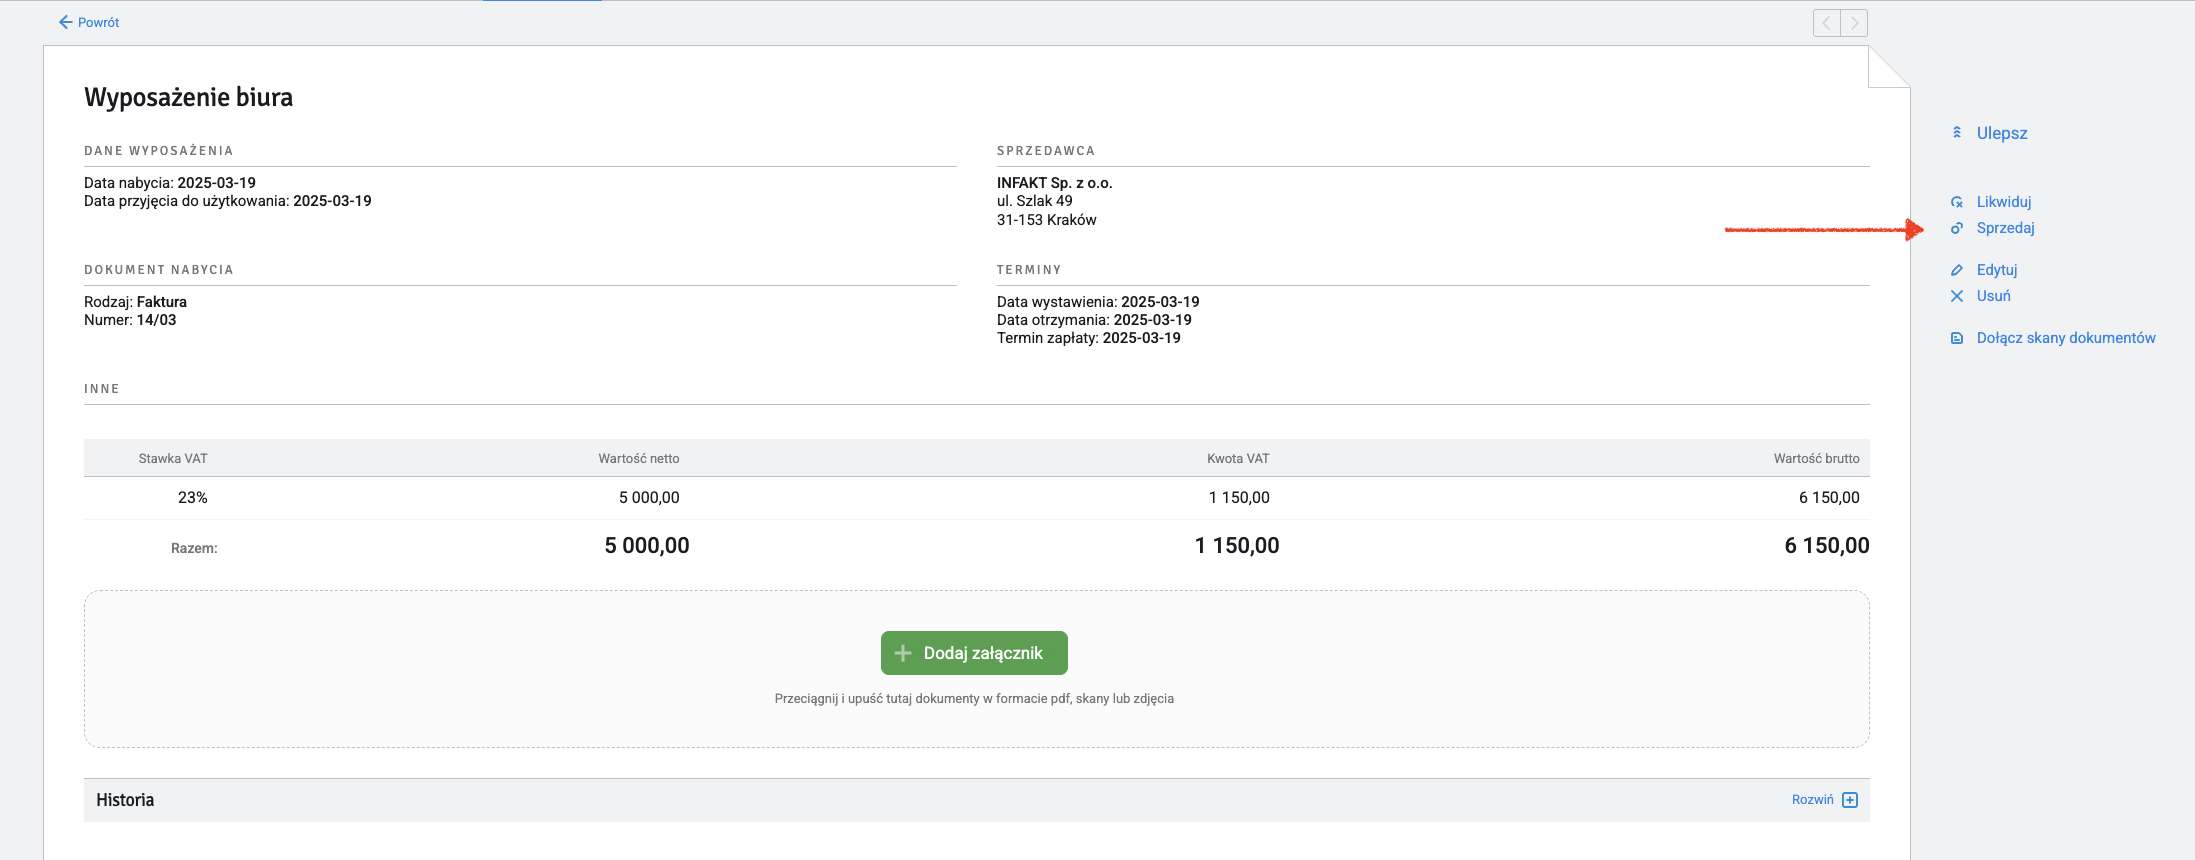Click the Termin zapłaty: 2025-03-19 line
The width and height of the screenshot is (2195, 860).
point(1088,338)
